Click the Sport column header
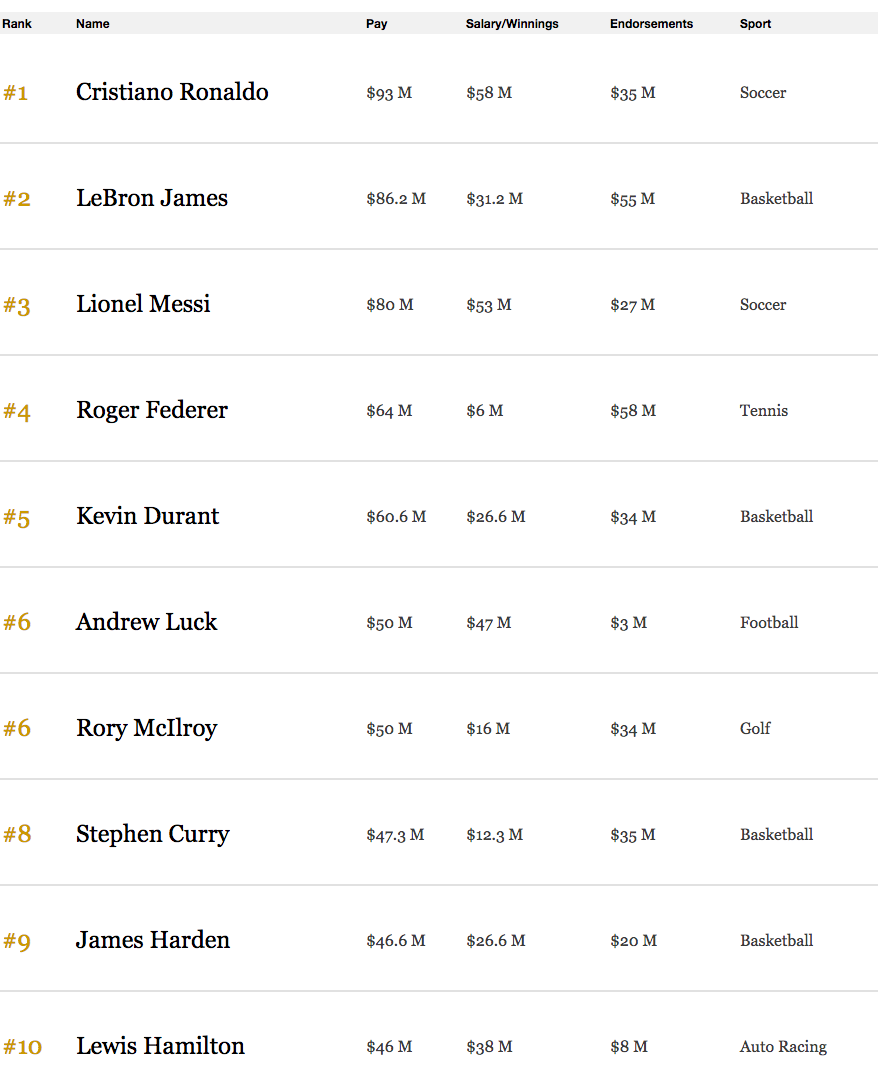884x1088 pixels. [755, 24]
